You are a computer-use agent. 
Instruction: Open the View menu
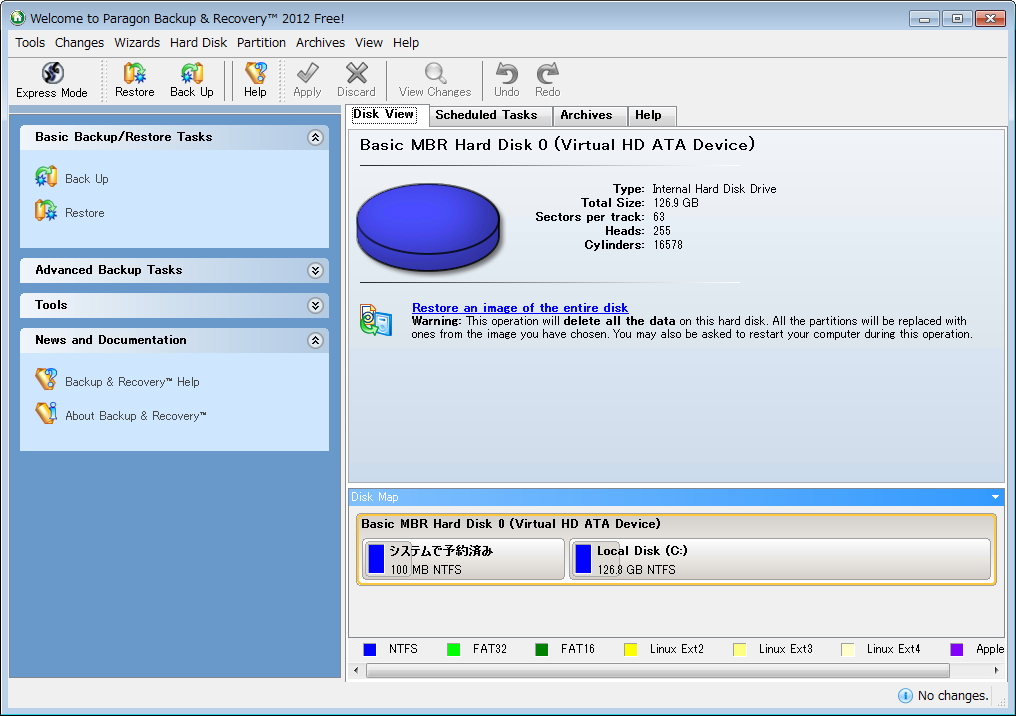369,43
